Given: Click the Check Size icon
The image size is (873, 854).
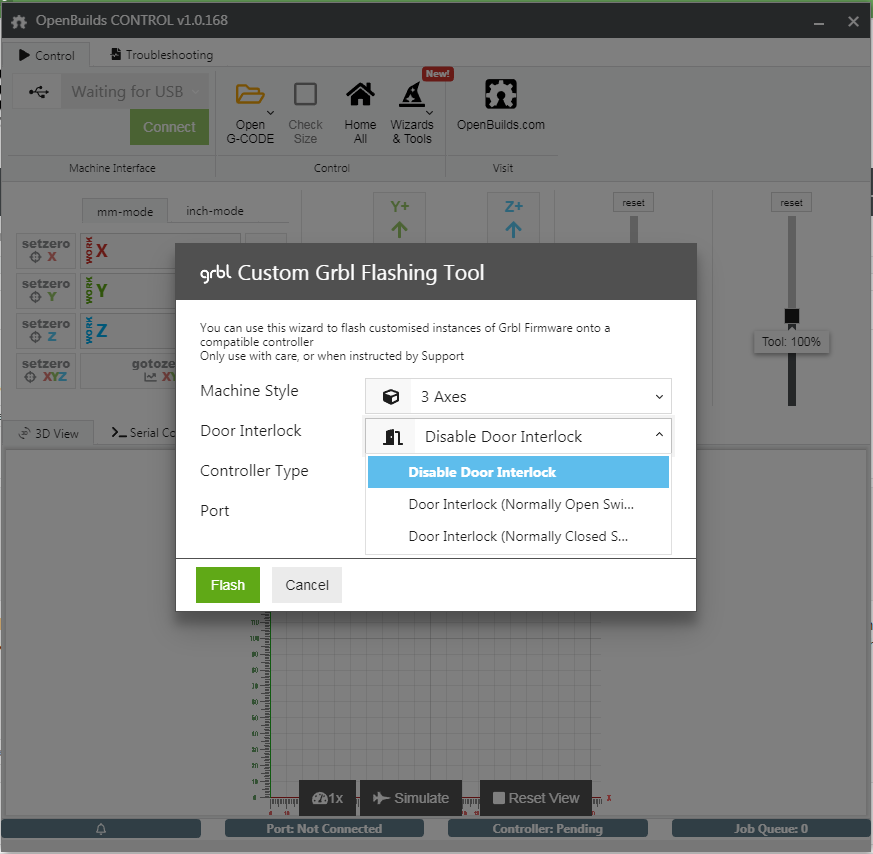Looking at the screenshot, I should 305,95.
